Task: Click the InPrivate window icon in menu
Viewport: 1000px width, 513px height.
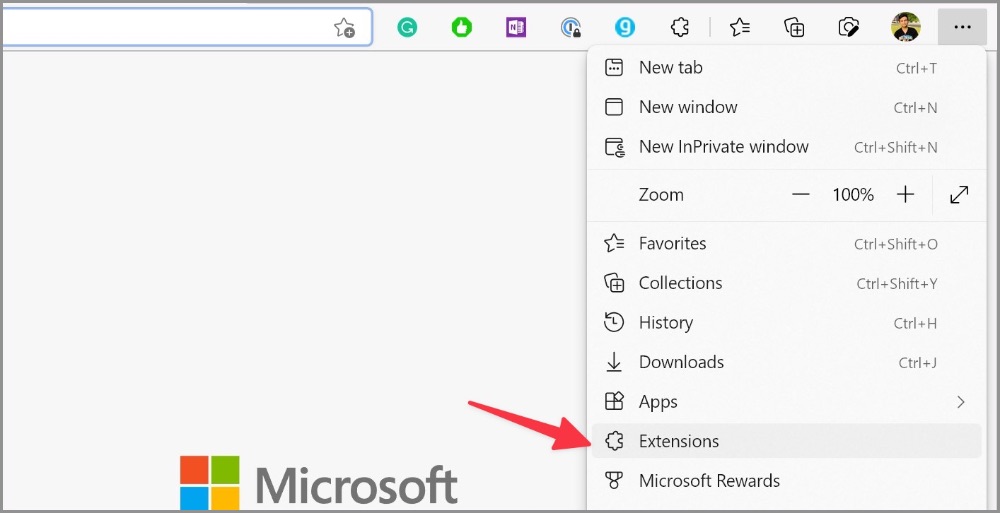Action: click(614, 147)
